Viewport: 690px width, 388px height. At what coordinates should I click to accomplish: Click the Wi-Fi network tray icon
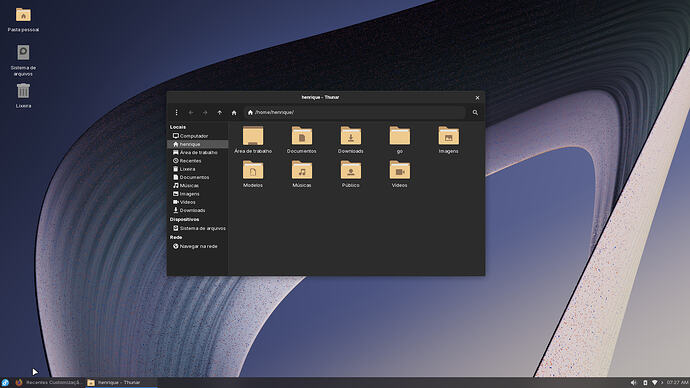654,383
